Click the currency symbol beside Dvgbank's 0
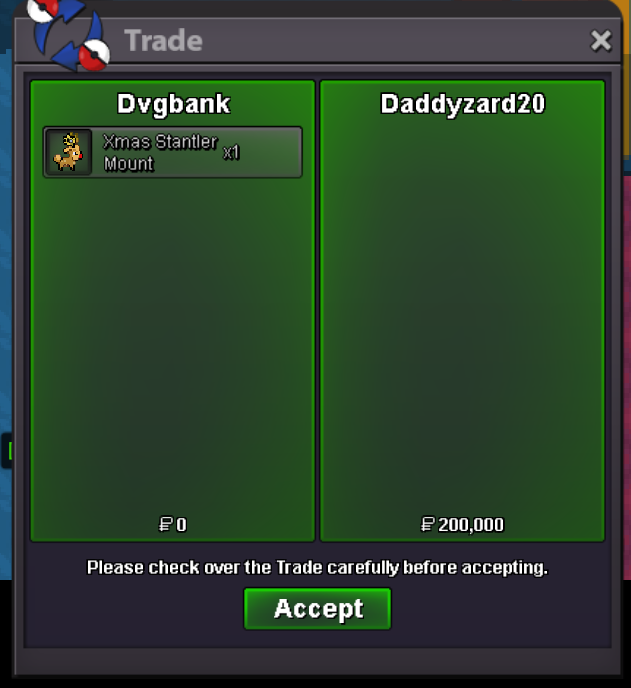Viewport: 631px width, 688px height. point(166,524)
